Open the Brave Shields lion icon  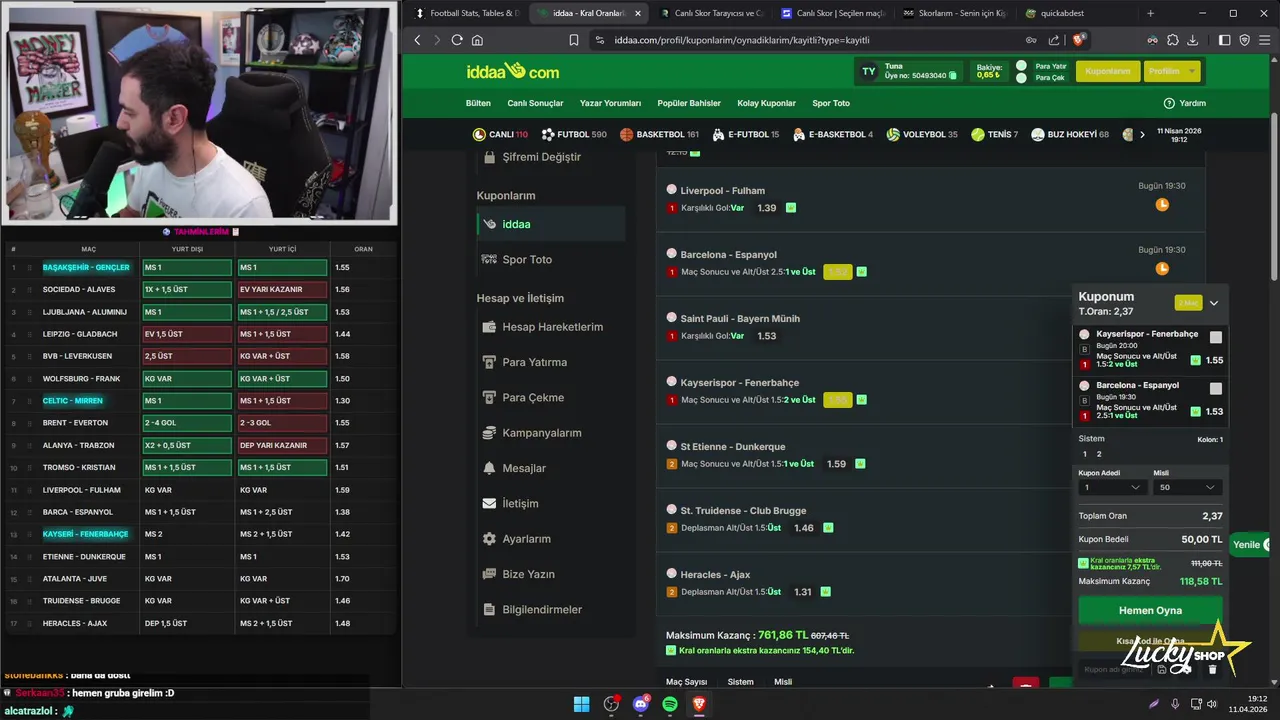(x=1078, y=40)
